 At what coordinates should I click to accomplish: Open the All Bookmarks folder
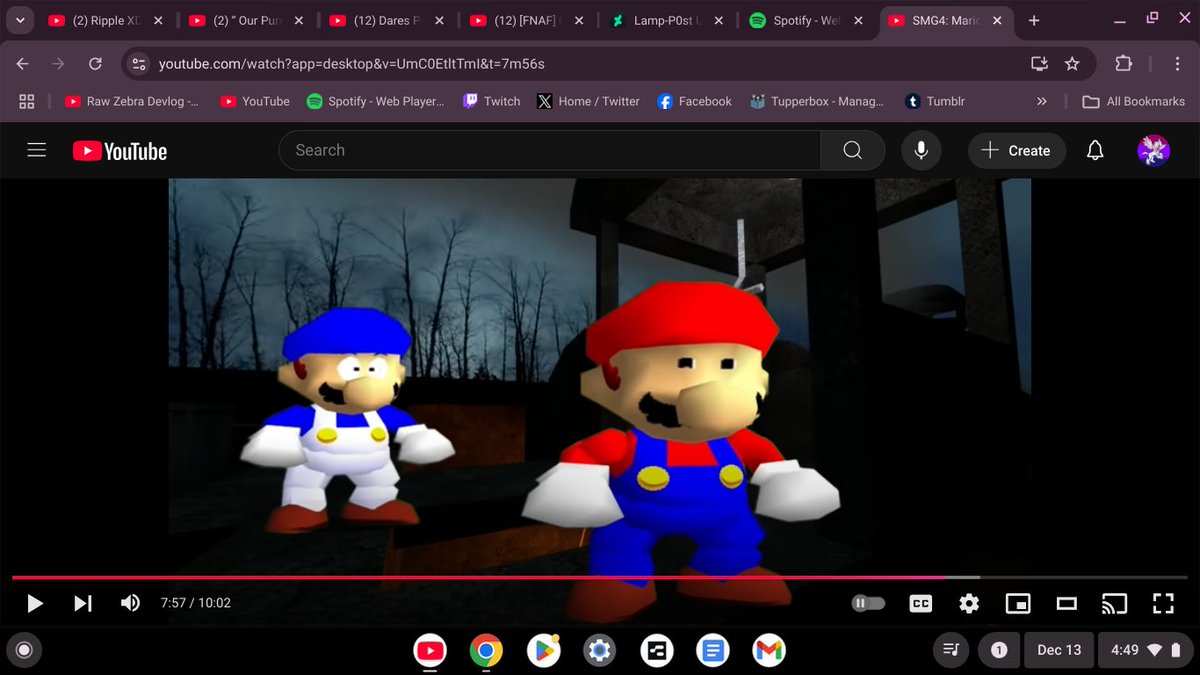pyautogui.click(x=1134, y=101)
